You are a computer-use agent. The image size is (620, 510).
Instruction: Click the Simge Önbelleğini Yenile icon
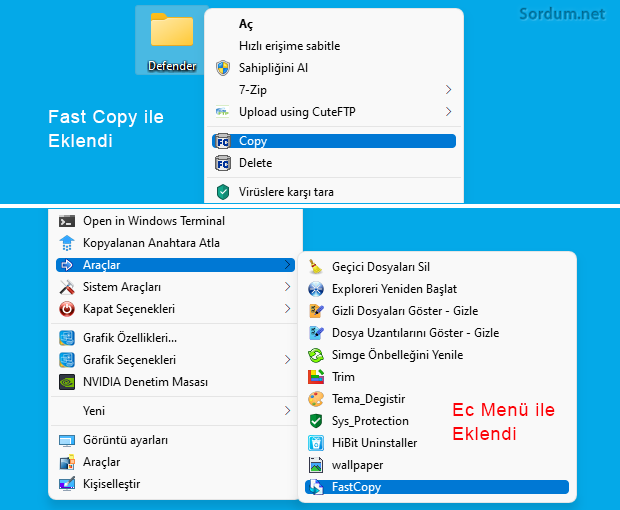point(316,355)
